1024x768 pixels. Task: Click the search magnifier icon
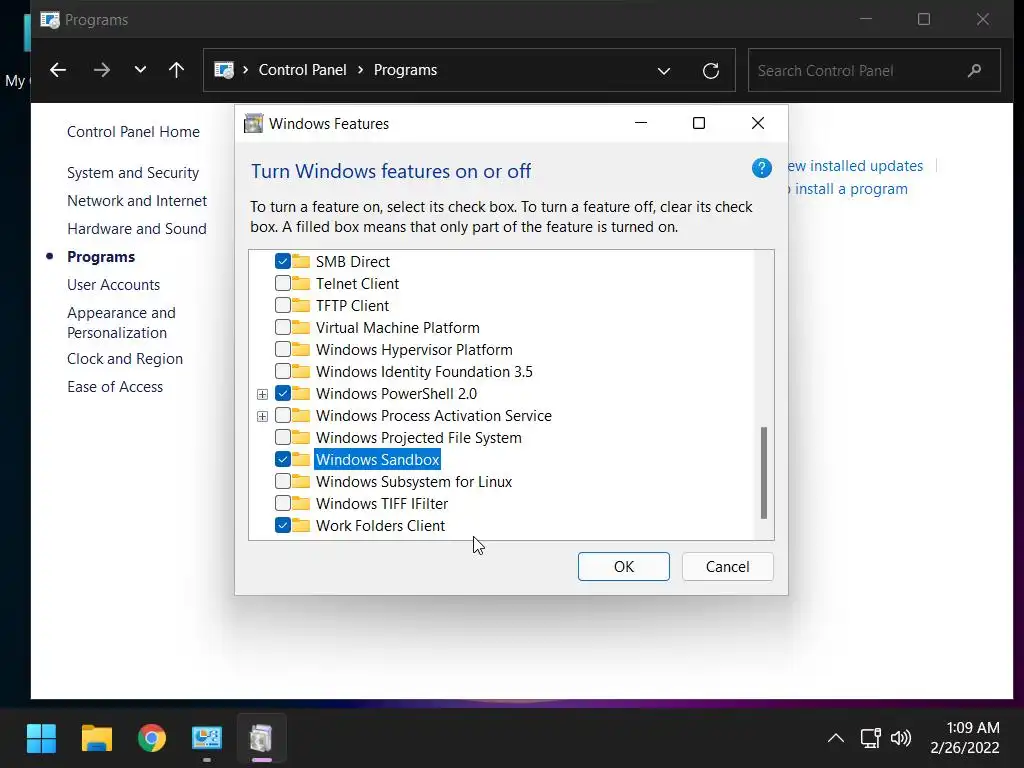(974, 71)
